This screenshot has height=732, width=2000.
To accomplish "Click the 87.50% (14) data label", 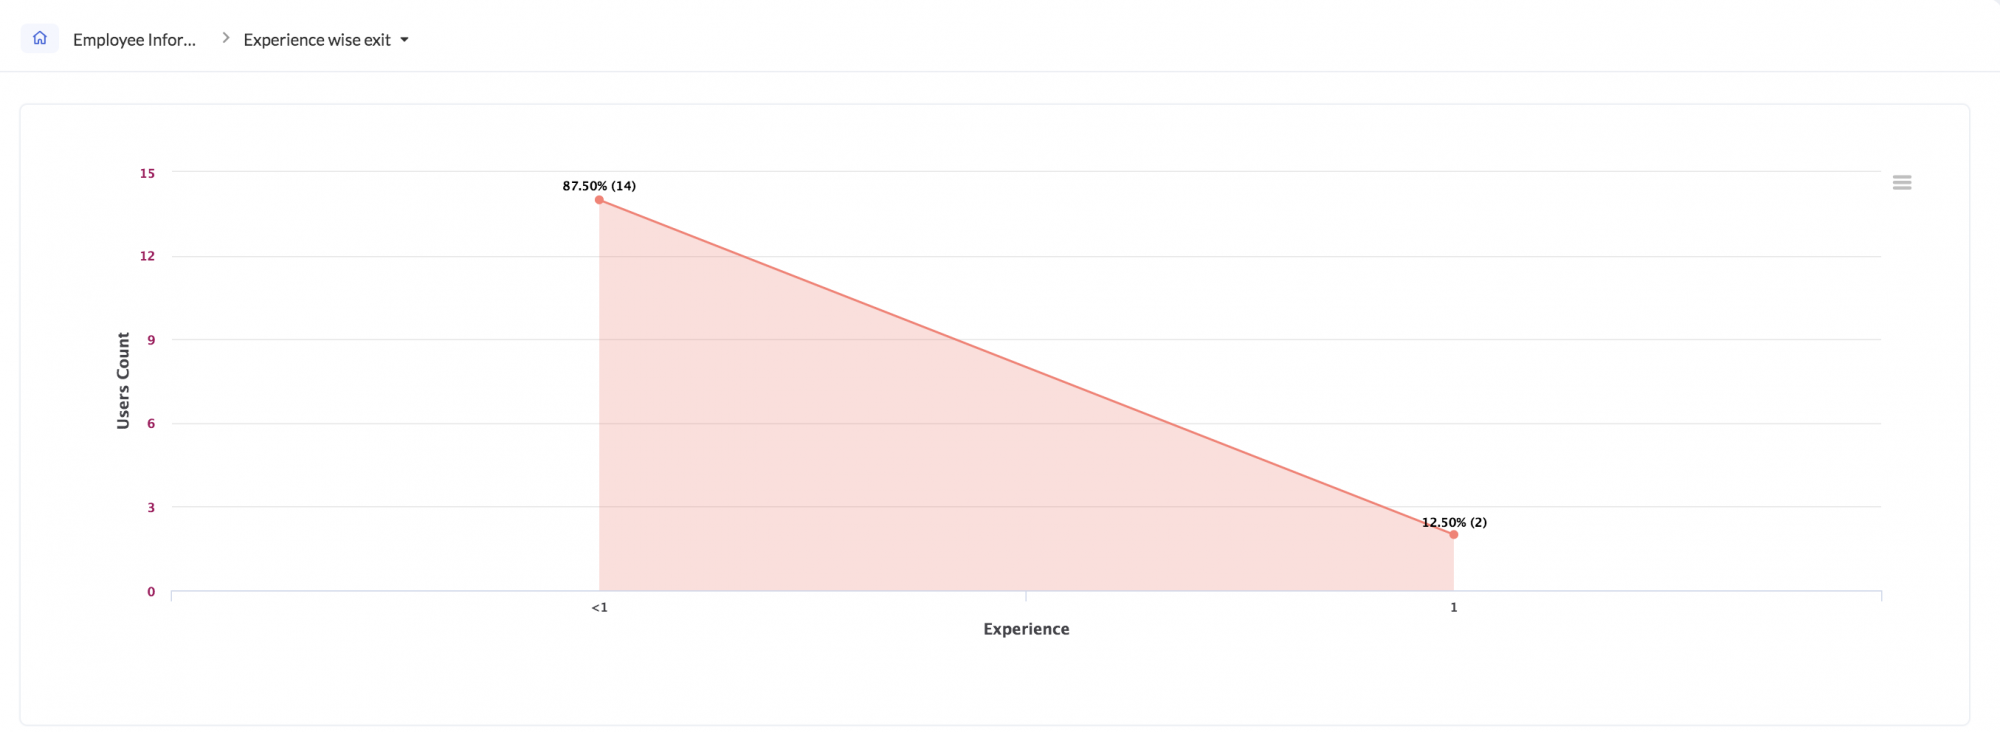I will [599, 186].
